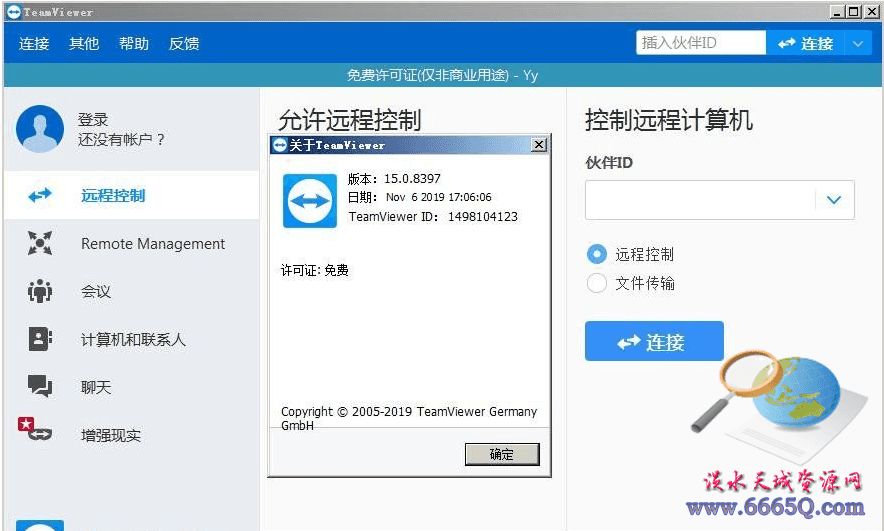
Task: Open the 帮助 menu
Action: pyautogui.click(x=134, y=43)
